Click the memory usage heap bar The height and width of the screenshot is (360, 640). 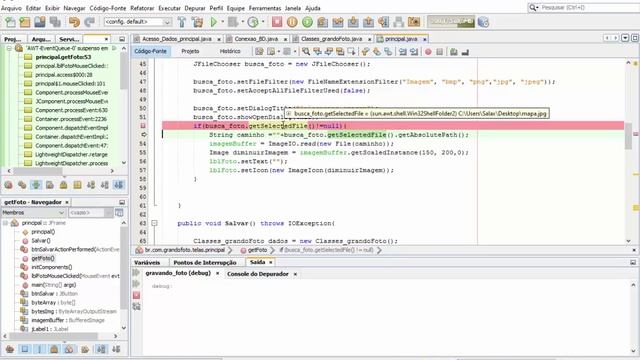pos(451,21)
